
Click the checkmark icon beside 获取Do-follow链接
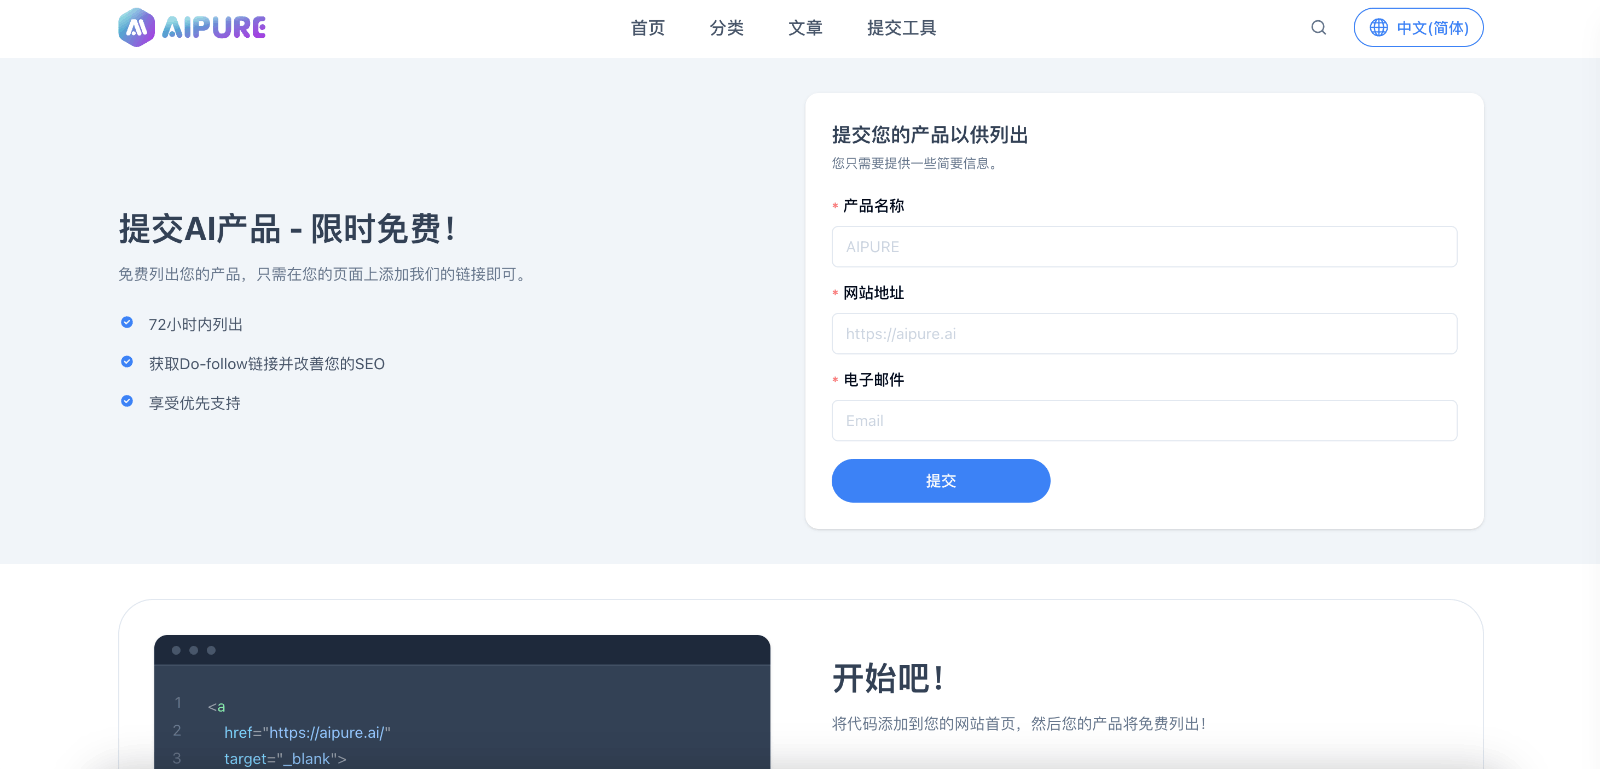(127, 362)
